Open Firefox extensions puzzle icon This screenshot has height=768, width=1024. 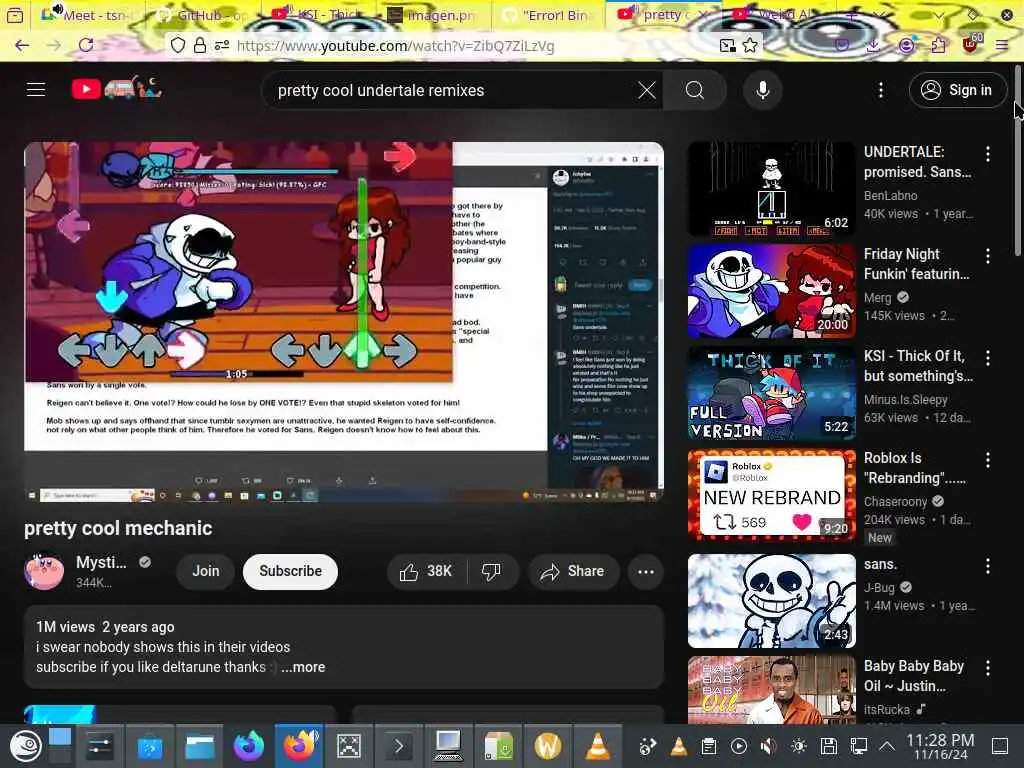938,45
